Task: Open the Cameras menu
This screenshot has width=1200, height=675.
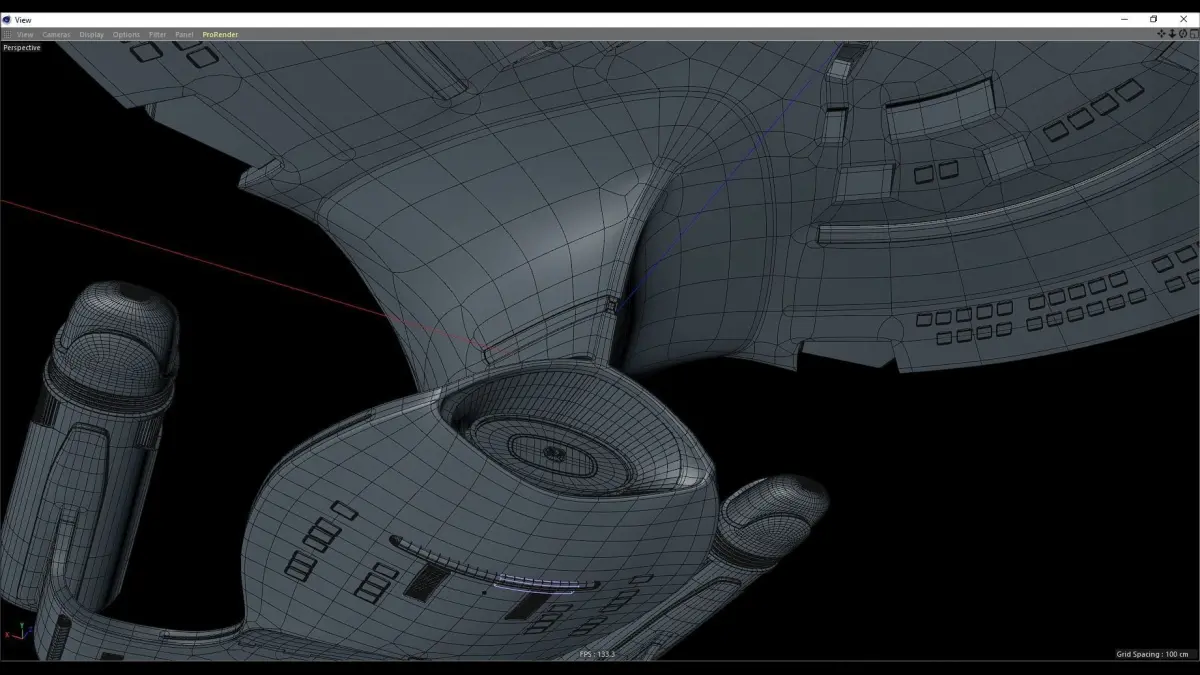Action: click(x=56, y=35)
